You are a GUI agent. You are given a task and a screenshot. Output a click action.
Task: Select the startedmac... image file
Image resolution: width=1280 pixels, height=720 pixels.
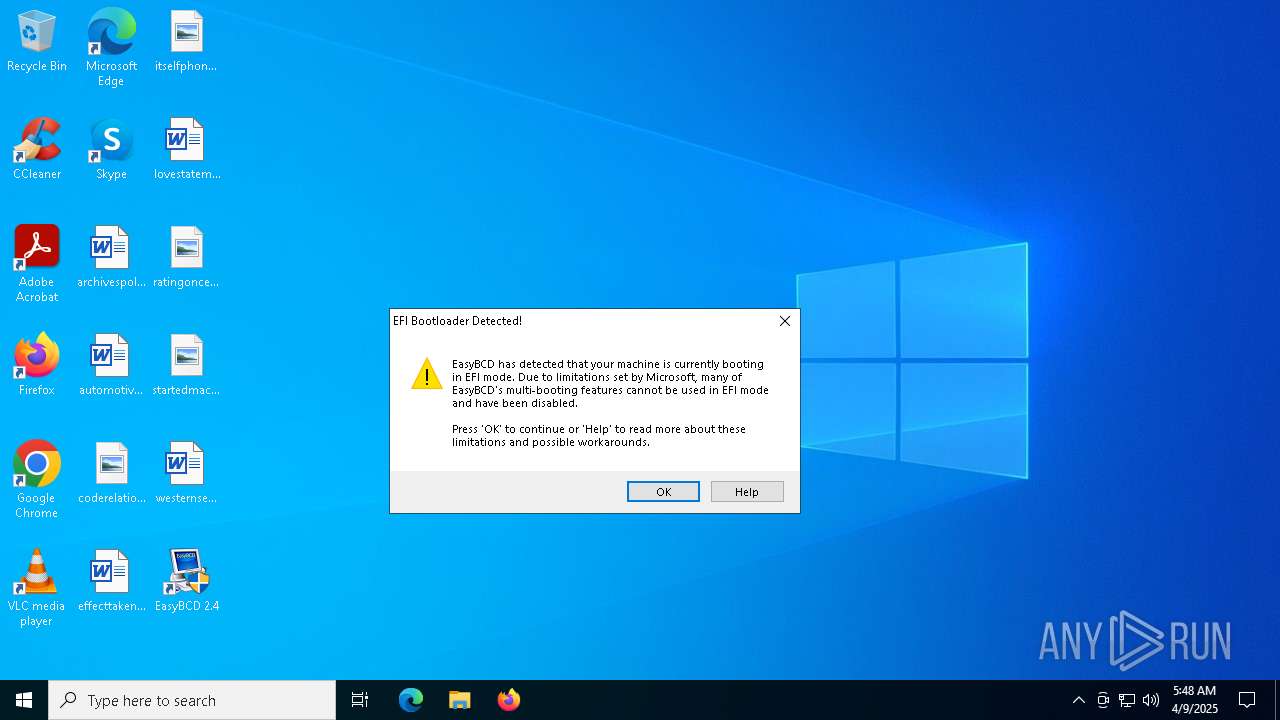(x=186, y=365)
